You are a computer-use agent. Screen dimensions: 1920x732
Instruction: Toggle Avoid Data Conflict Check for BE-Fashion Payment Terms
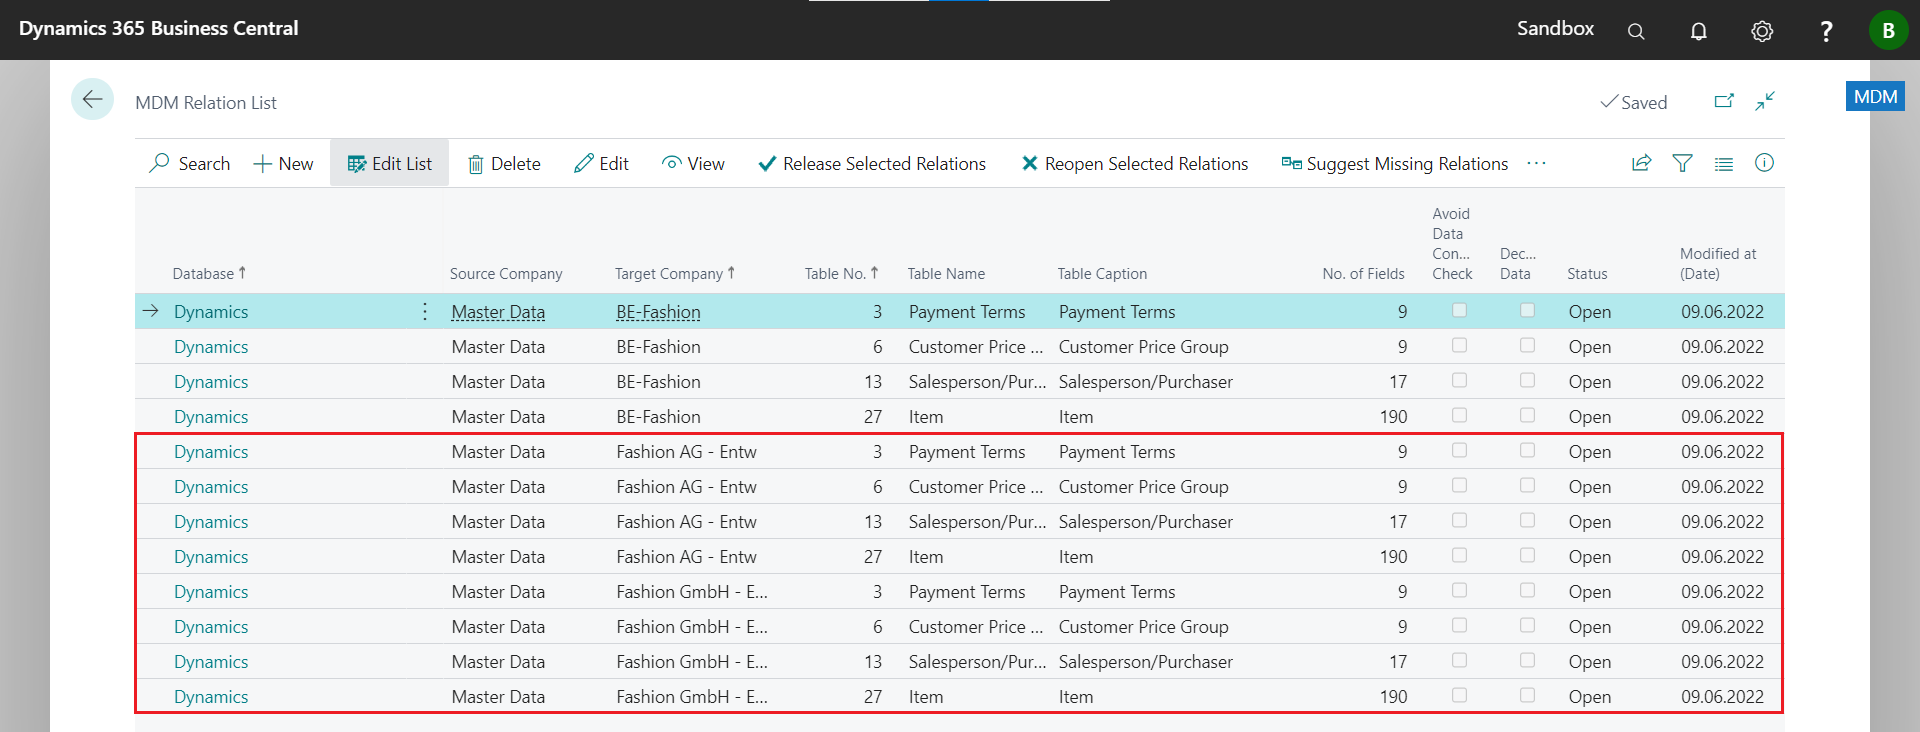click(1459, 311)
